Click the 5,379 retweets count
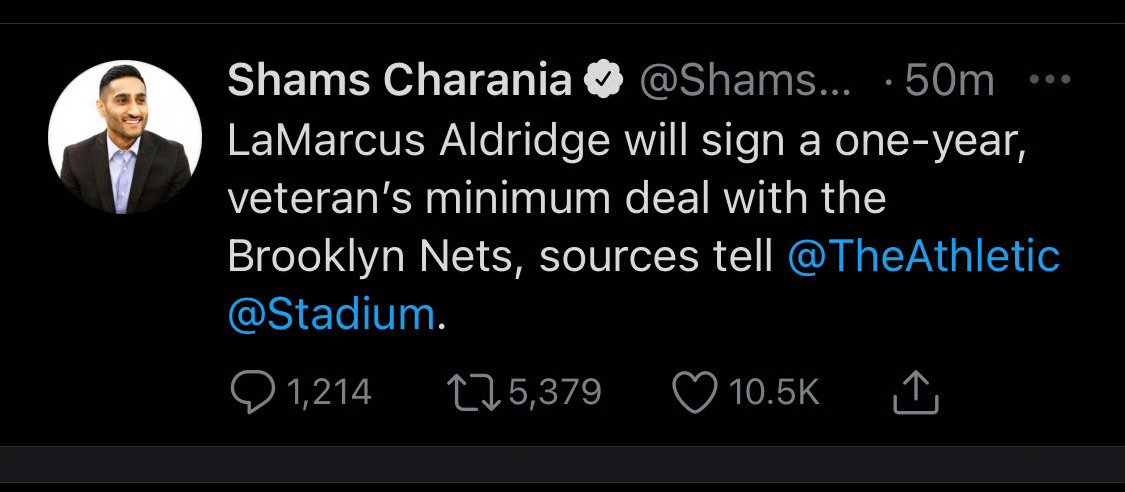 tap(555, 392)
